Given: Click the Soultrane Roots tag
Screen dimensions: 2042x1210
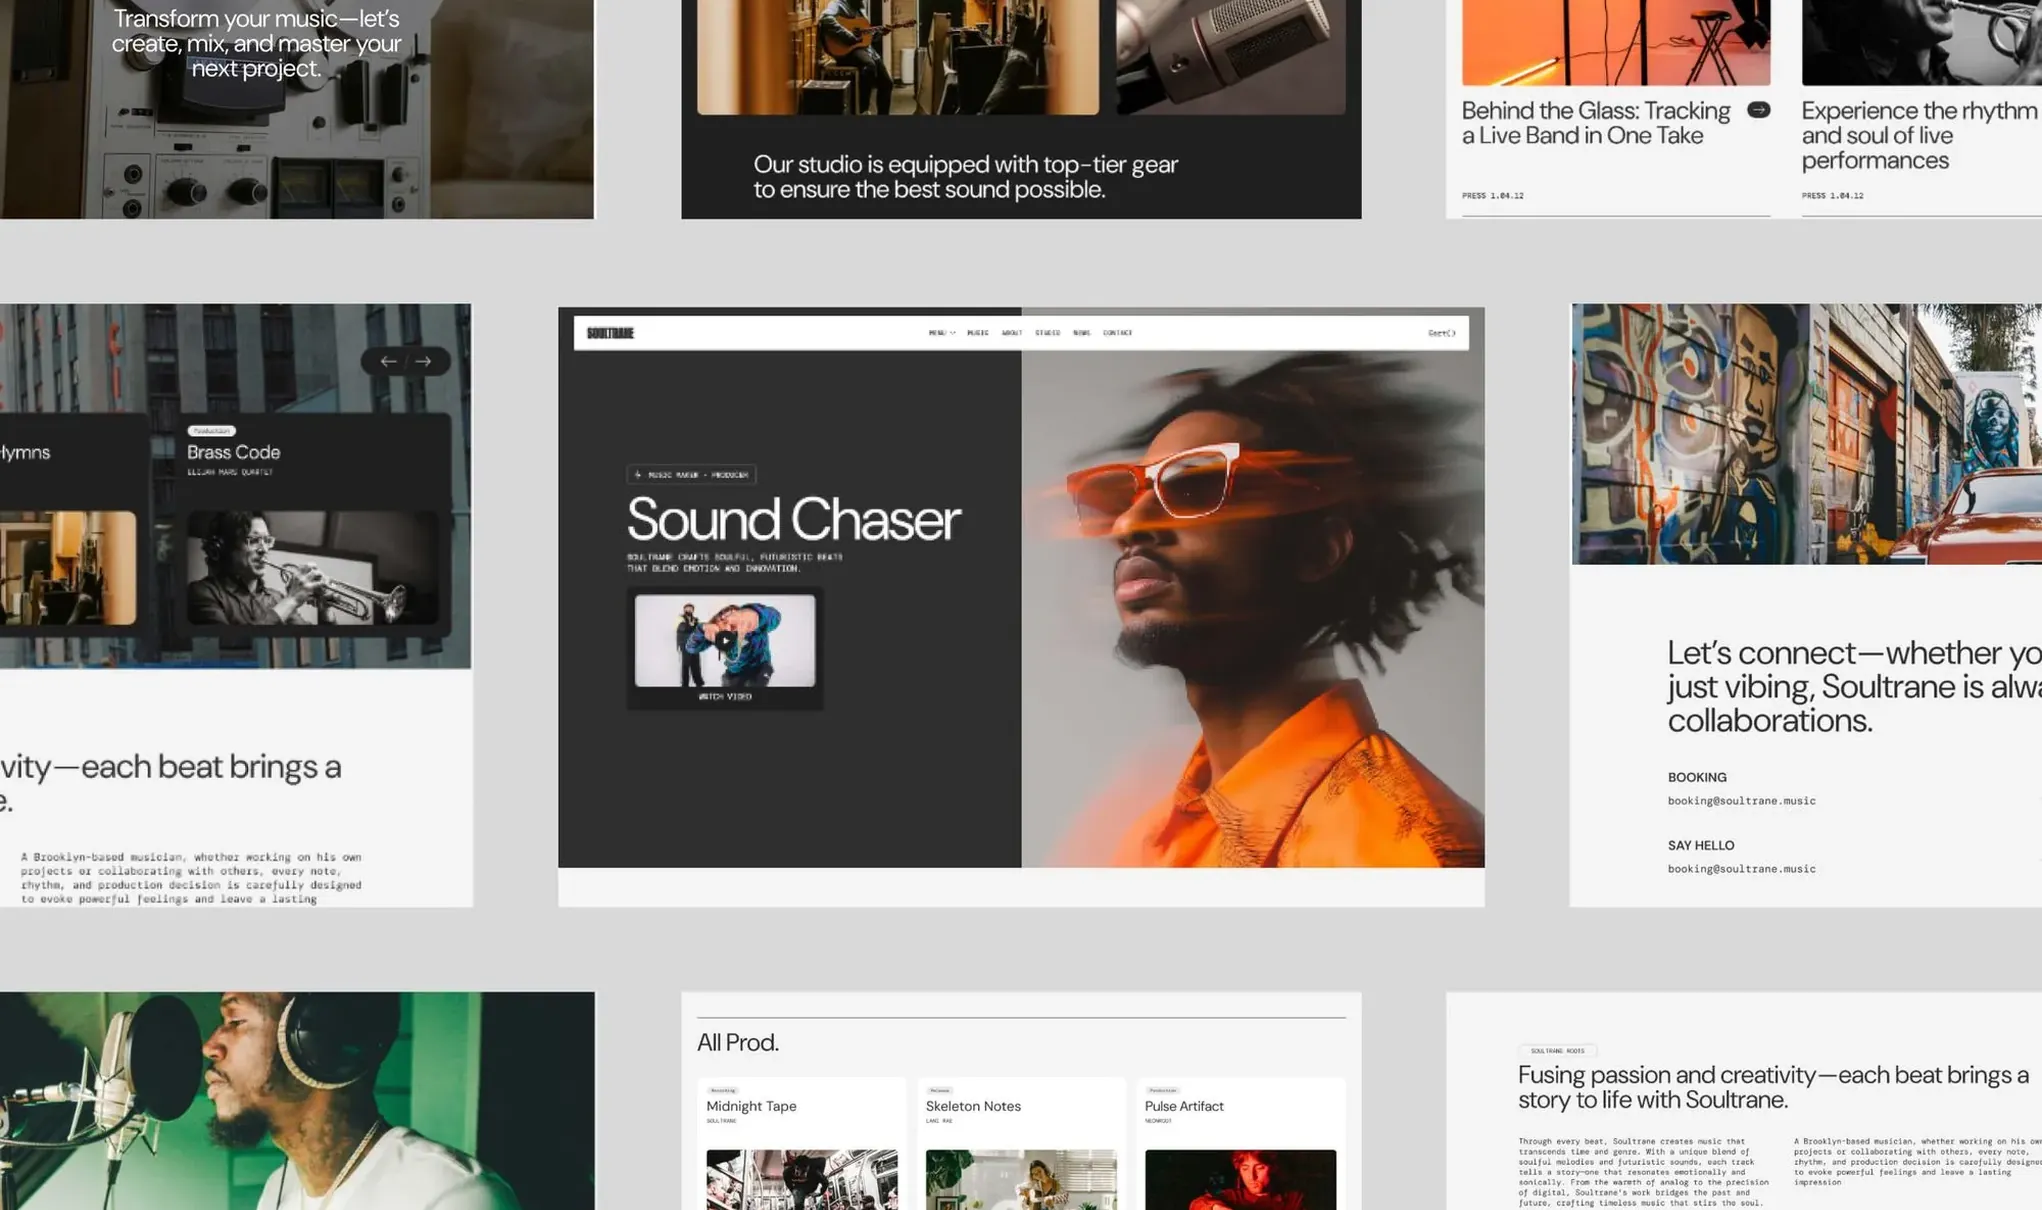Looking at the screenshot, I should point(1557,1051).
